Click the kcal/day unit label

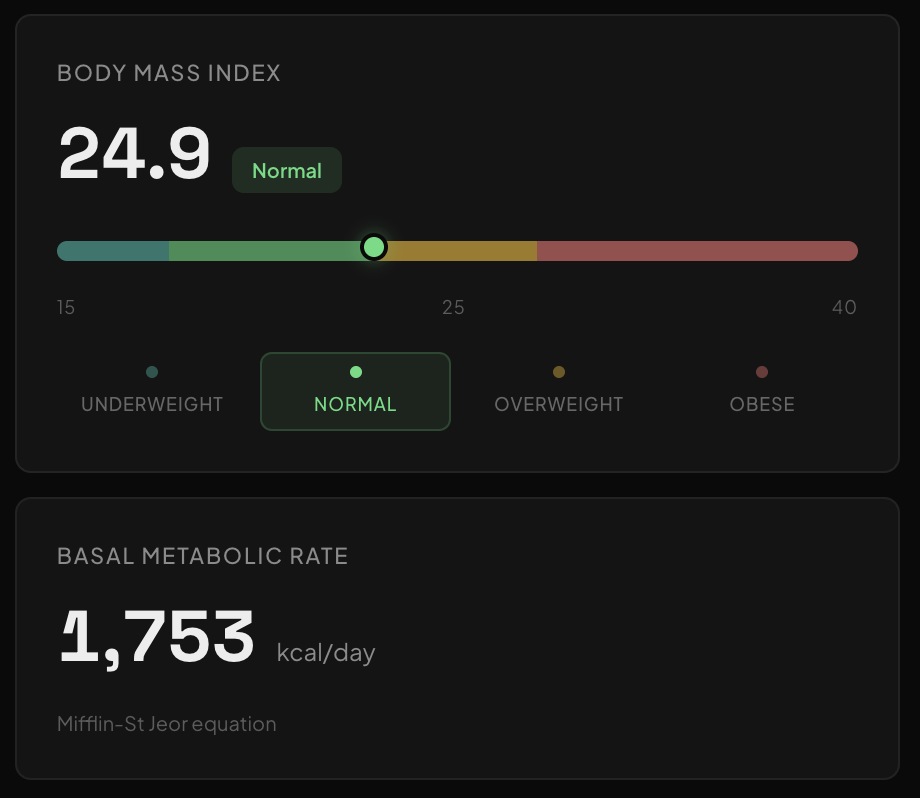(x=326, y=654)
